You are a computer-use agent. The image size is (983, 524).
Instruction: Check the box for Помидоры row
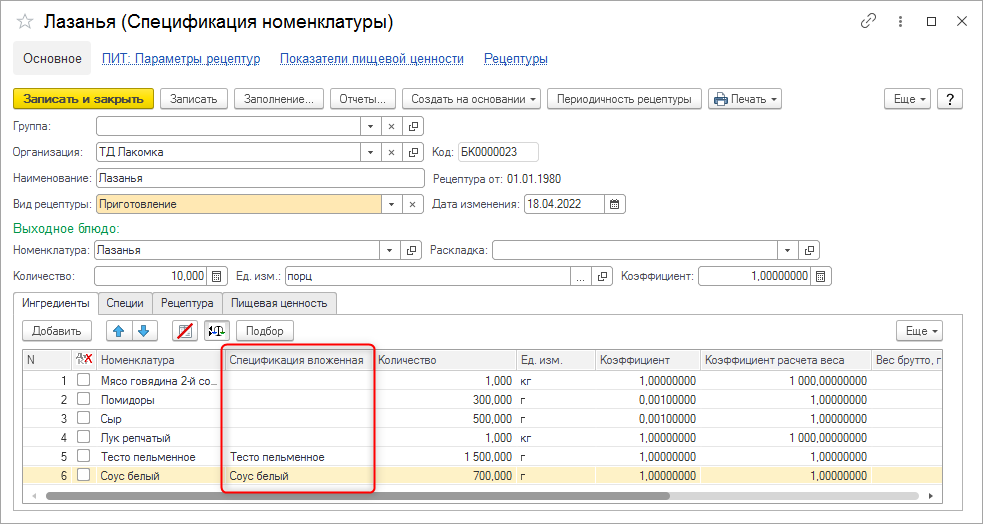coord(84,399)
